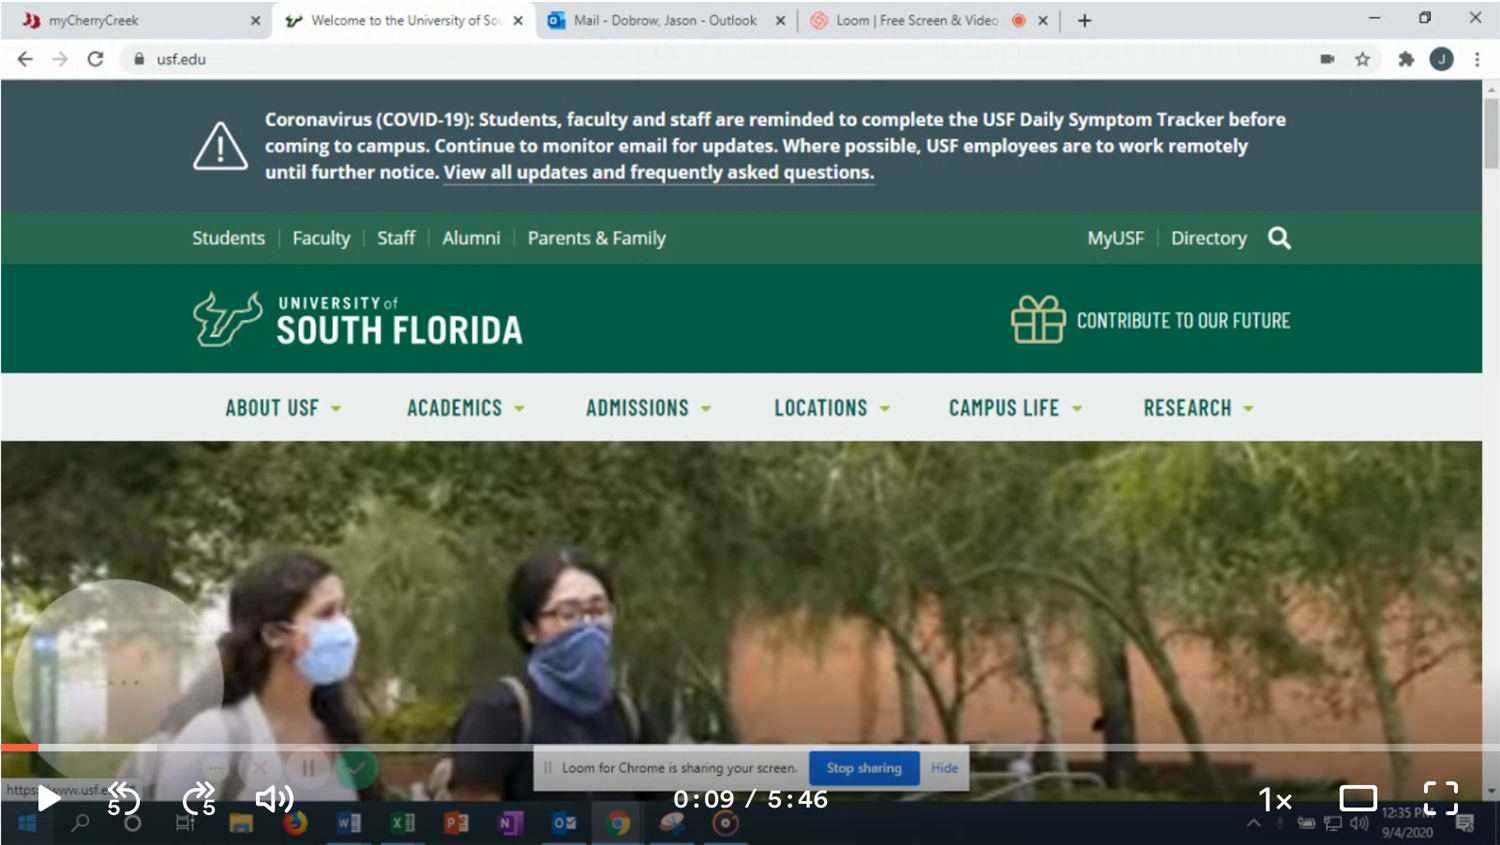Skip forward 5 seconds in video
The width and height of the screenshot is (1500, 845).
click(199, 798)
